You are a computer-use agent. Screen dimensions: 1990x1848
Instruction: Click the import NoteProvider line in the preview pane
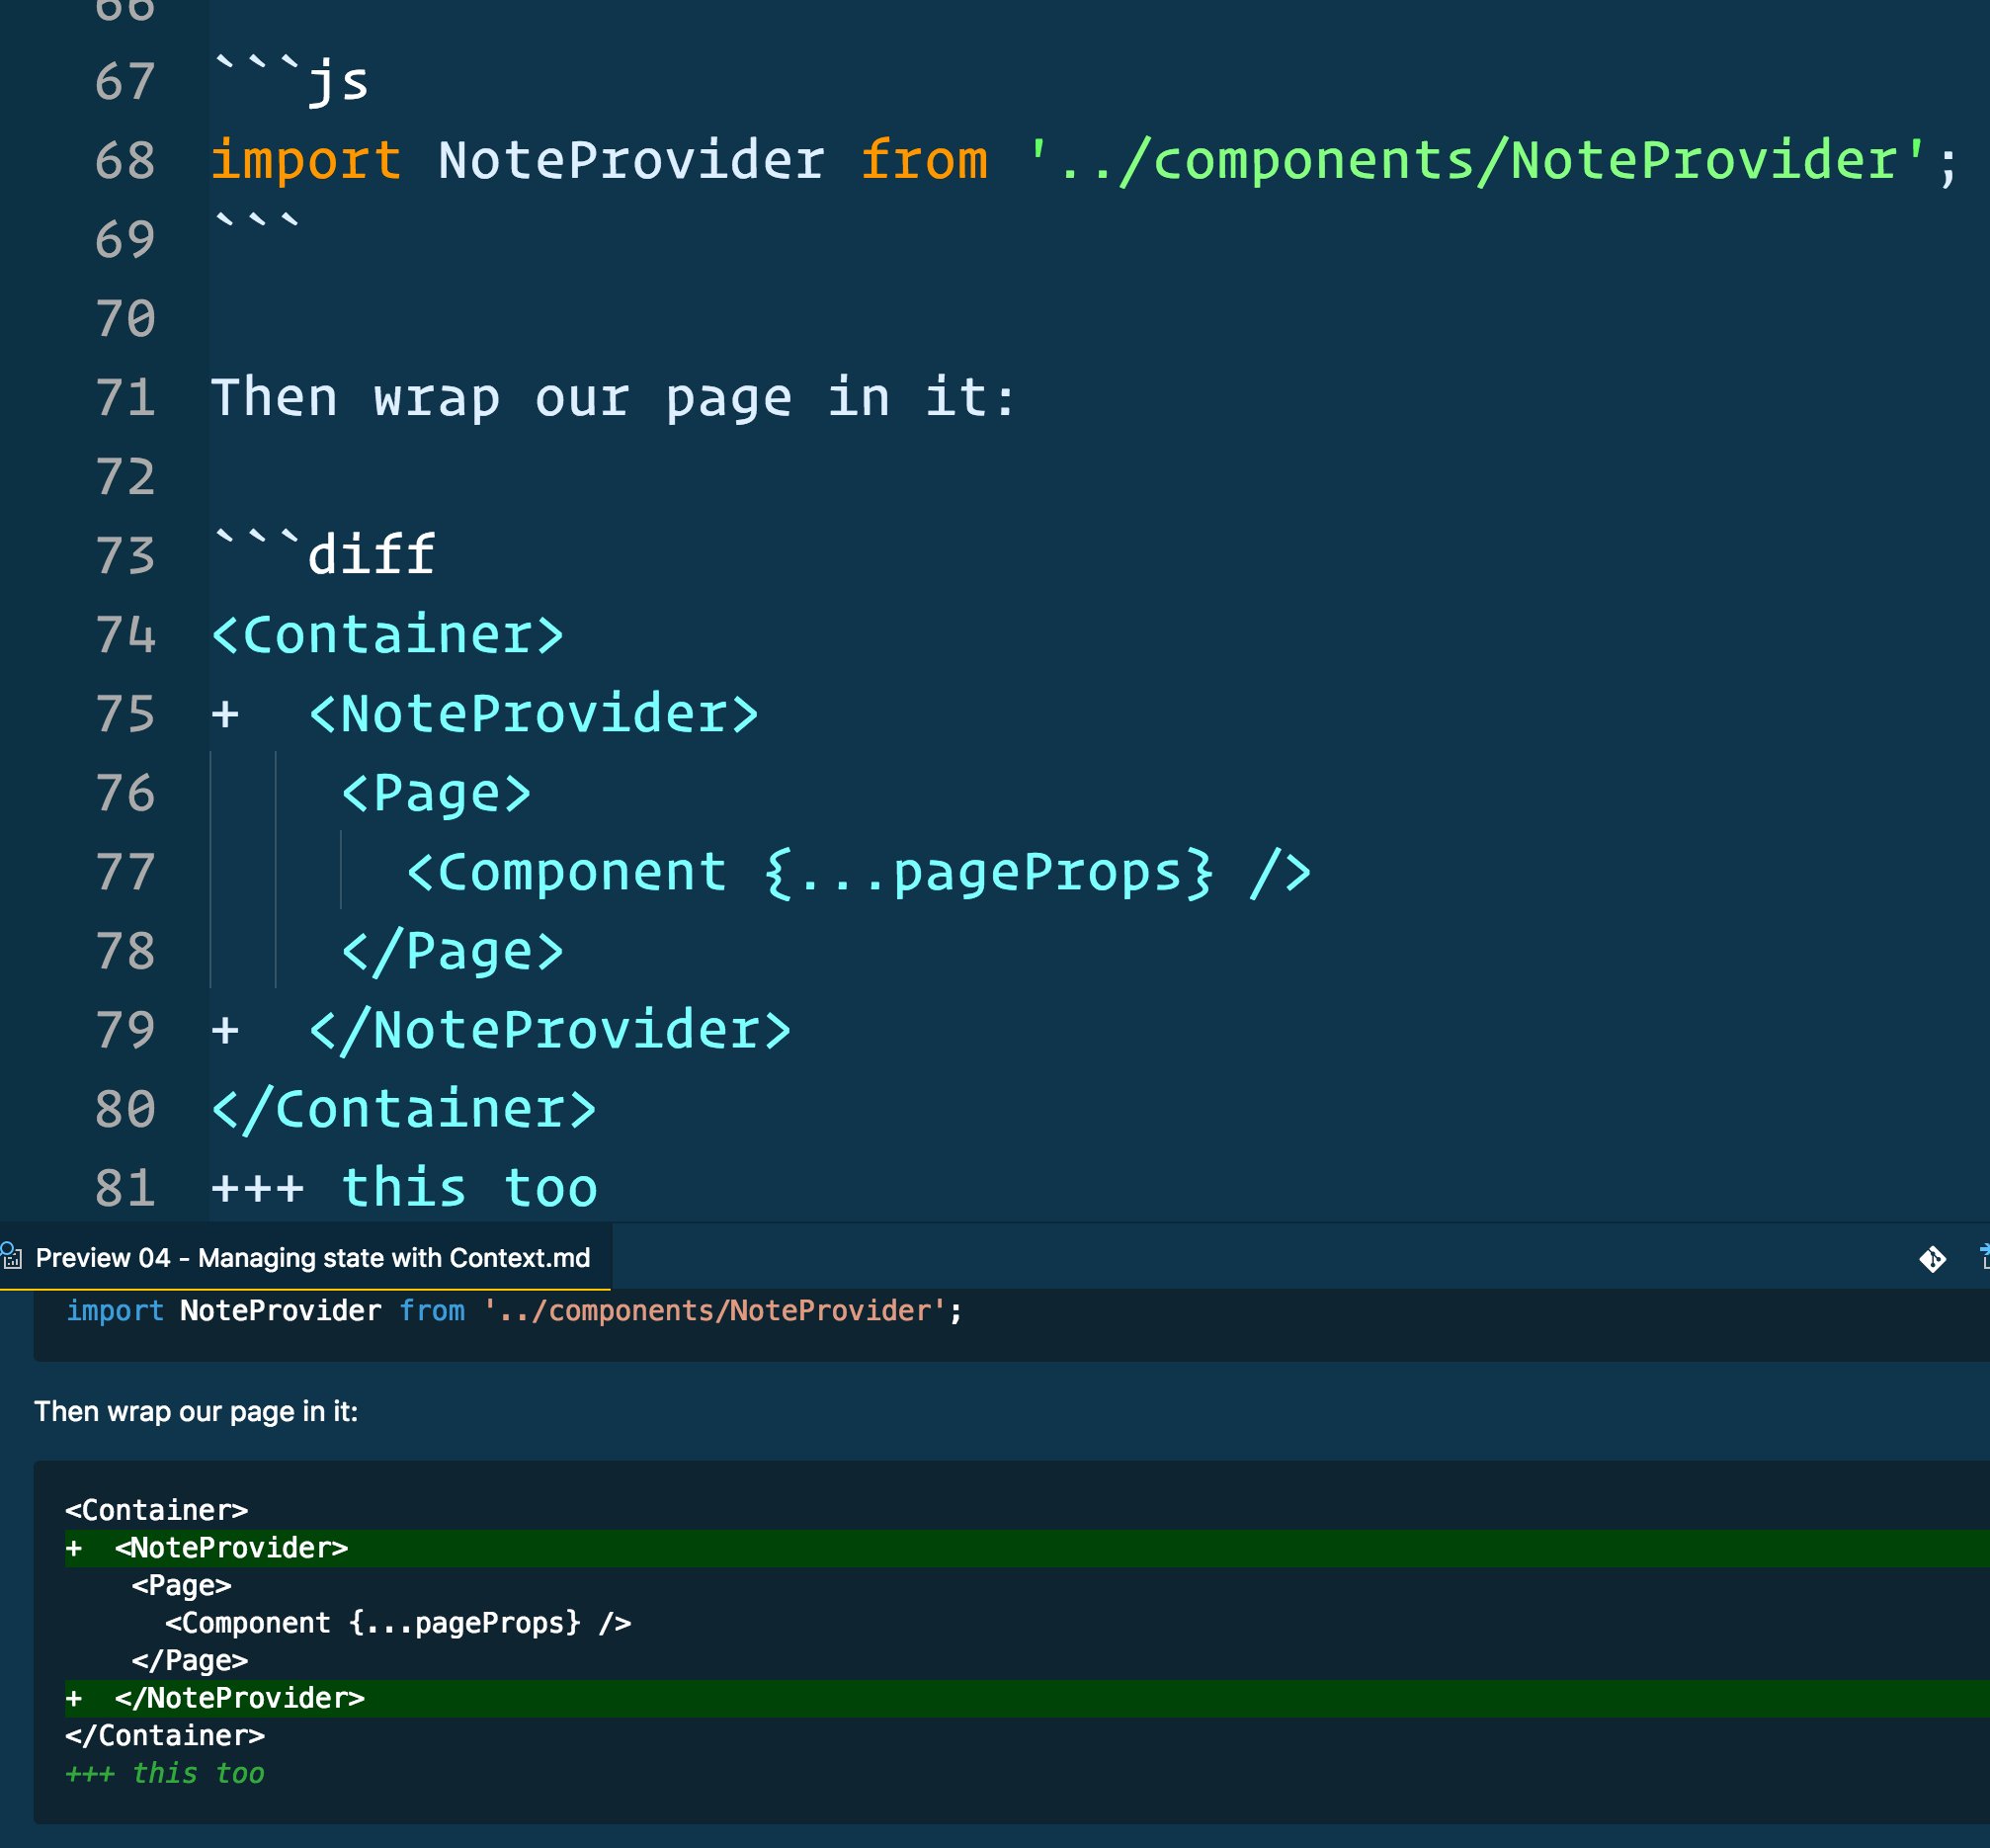(x=514, y=1310)
